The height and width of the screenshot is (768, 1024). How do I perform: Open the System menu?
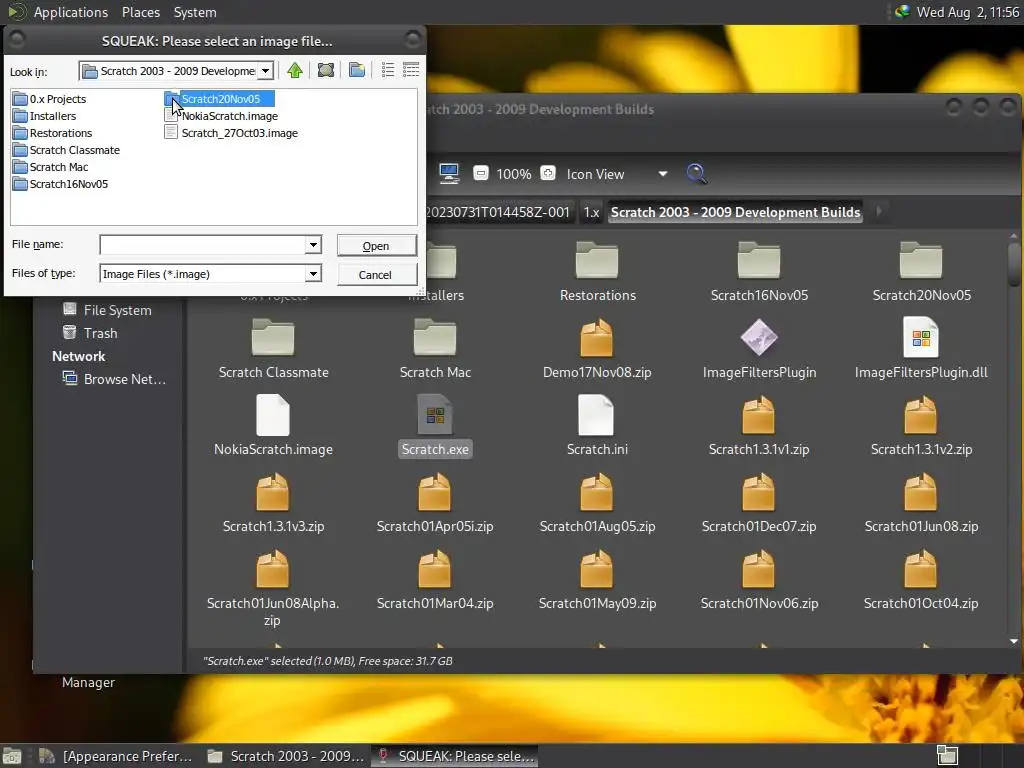click(x=195, y=12)
